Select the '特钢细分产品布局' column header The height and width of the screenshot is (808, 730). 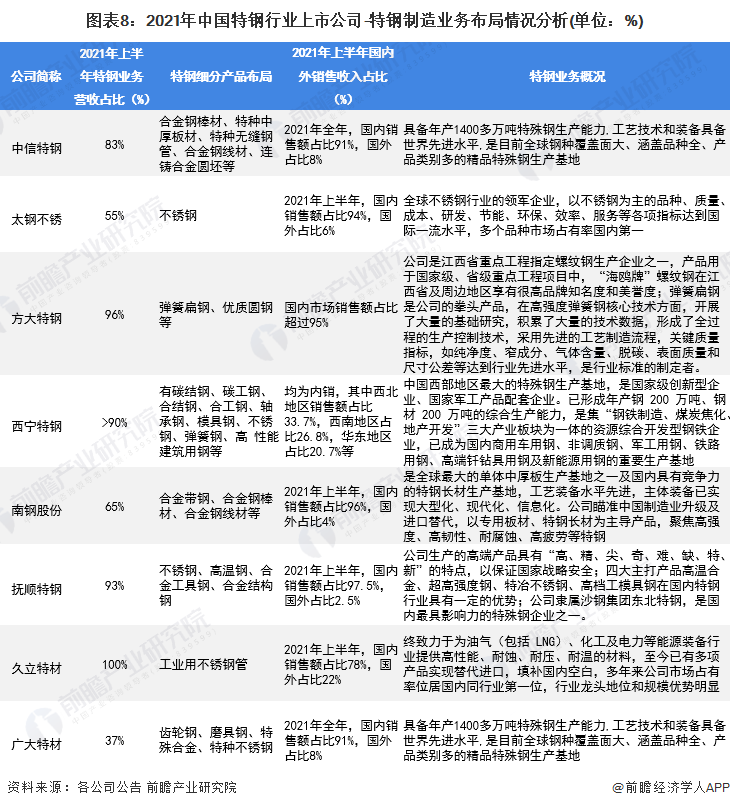[x=221, y=76]
